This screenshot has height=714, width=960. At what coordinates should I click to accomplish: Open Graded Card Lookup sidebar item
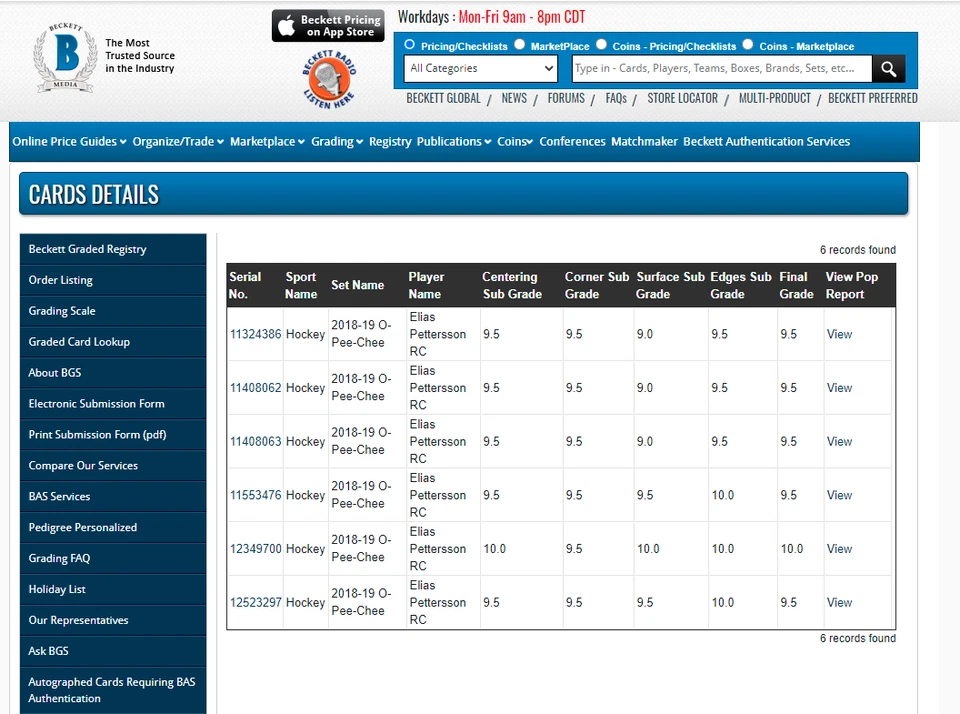pyautogui.click(x=113, y=342)
